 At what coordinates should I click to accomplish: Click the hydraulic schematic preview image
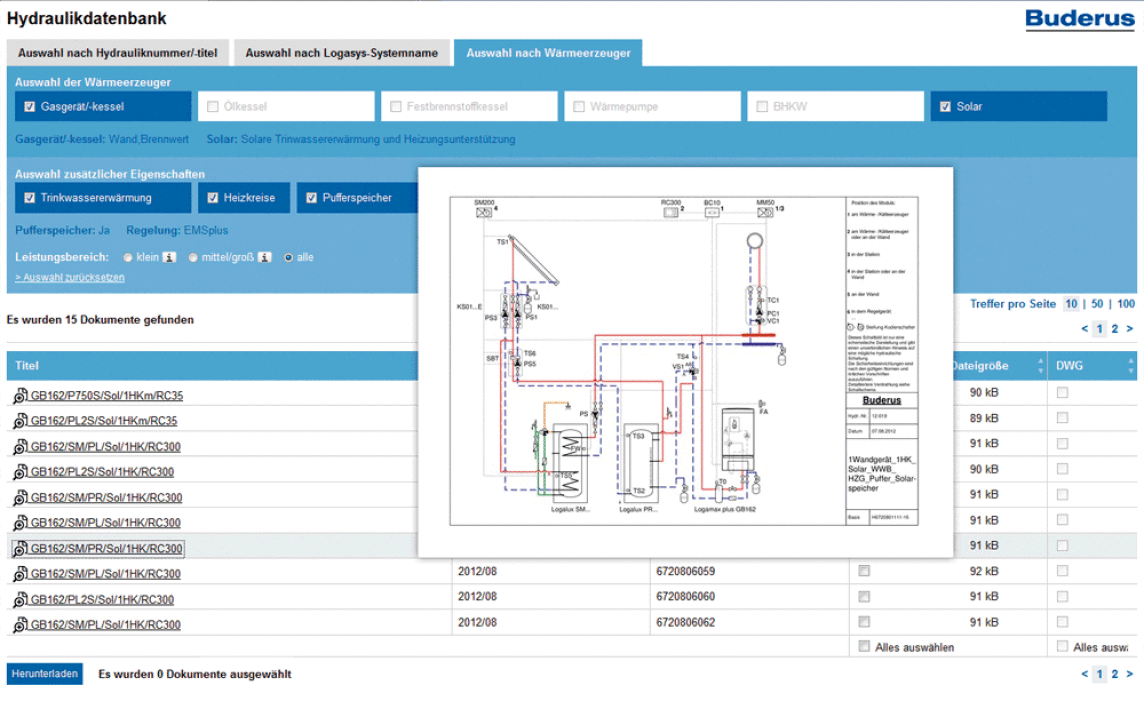tap(684, 361)
